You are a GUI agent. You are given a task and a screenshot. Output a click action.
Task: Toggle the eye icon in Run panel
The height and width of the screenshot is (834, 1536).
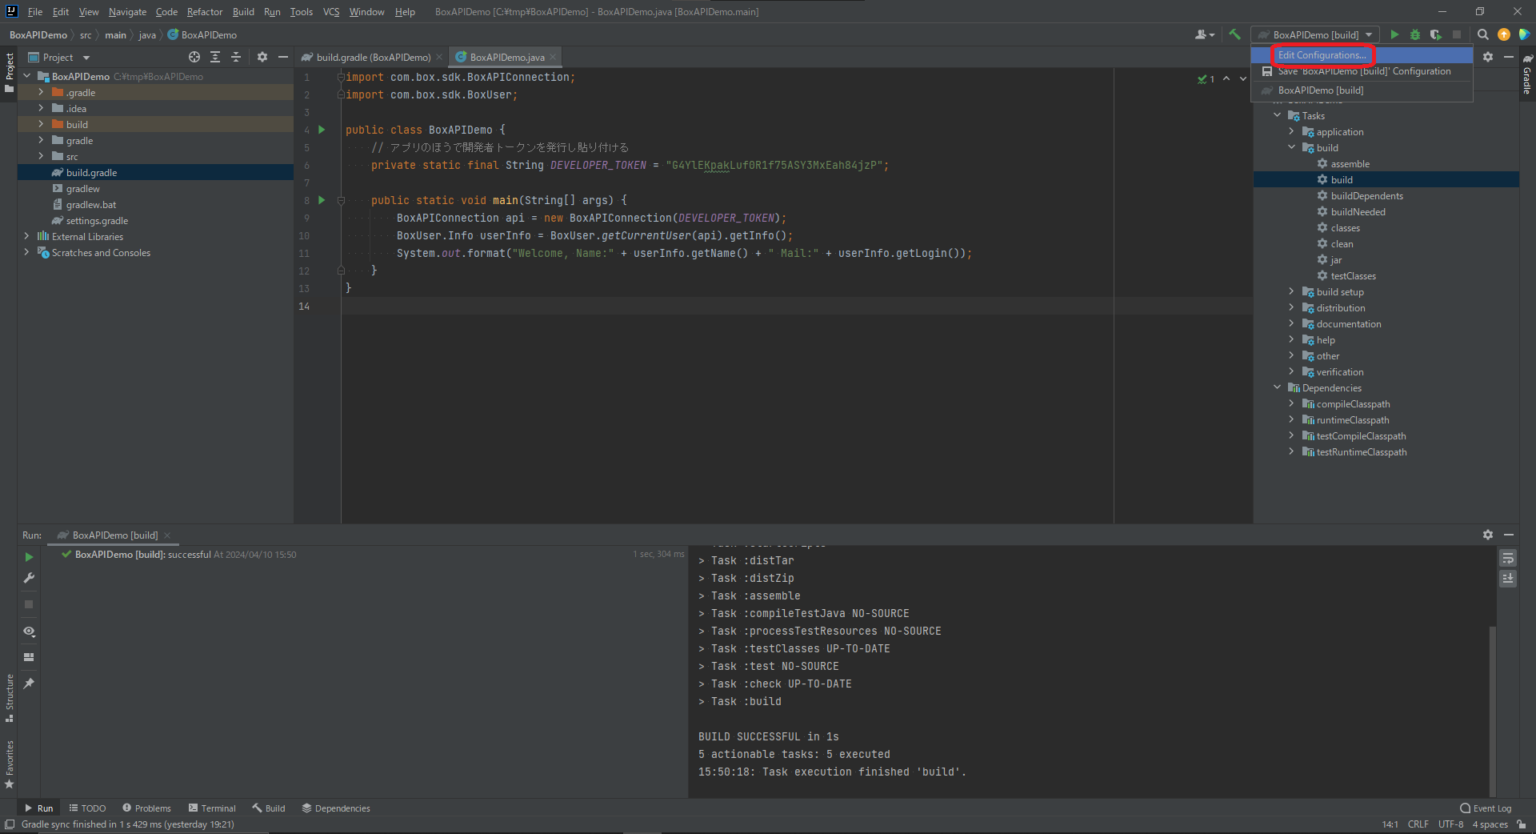(29, 631)
